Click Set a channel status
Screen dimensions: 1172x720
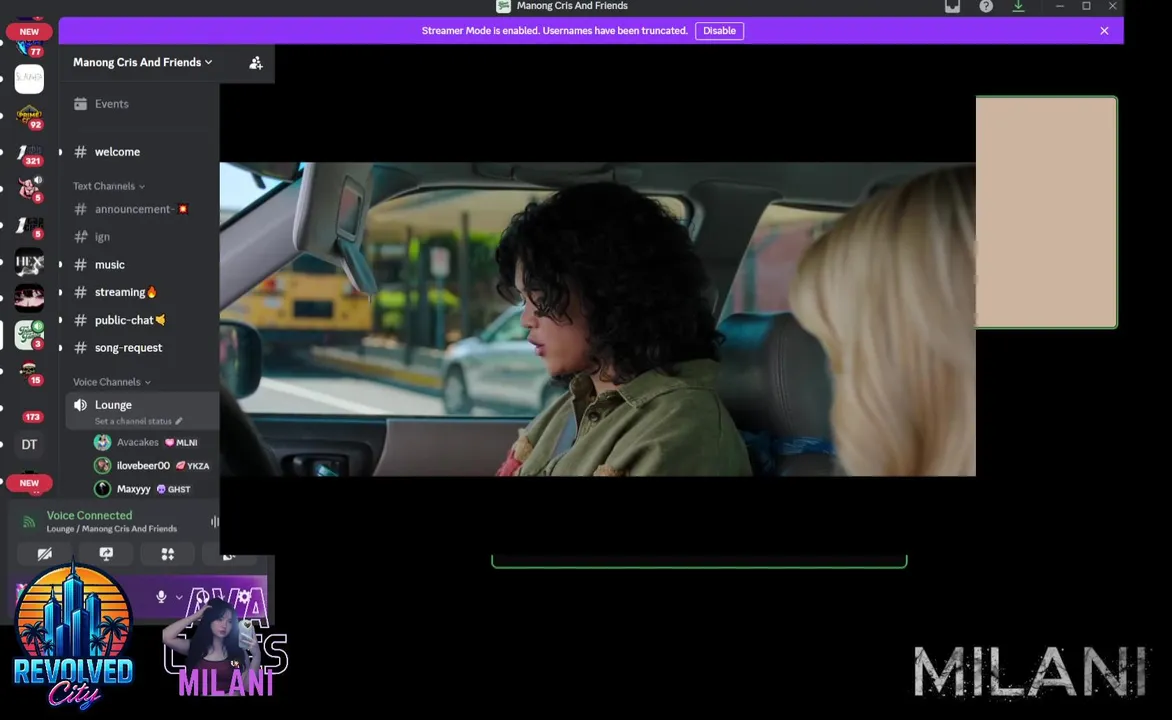(x=138, y=421)
